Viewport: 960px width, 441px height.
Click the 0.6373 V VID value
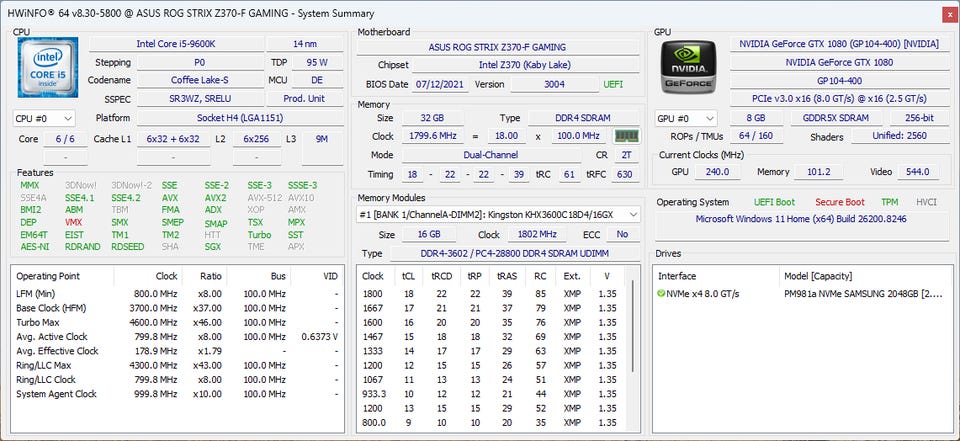pos(320,337)
